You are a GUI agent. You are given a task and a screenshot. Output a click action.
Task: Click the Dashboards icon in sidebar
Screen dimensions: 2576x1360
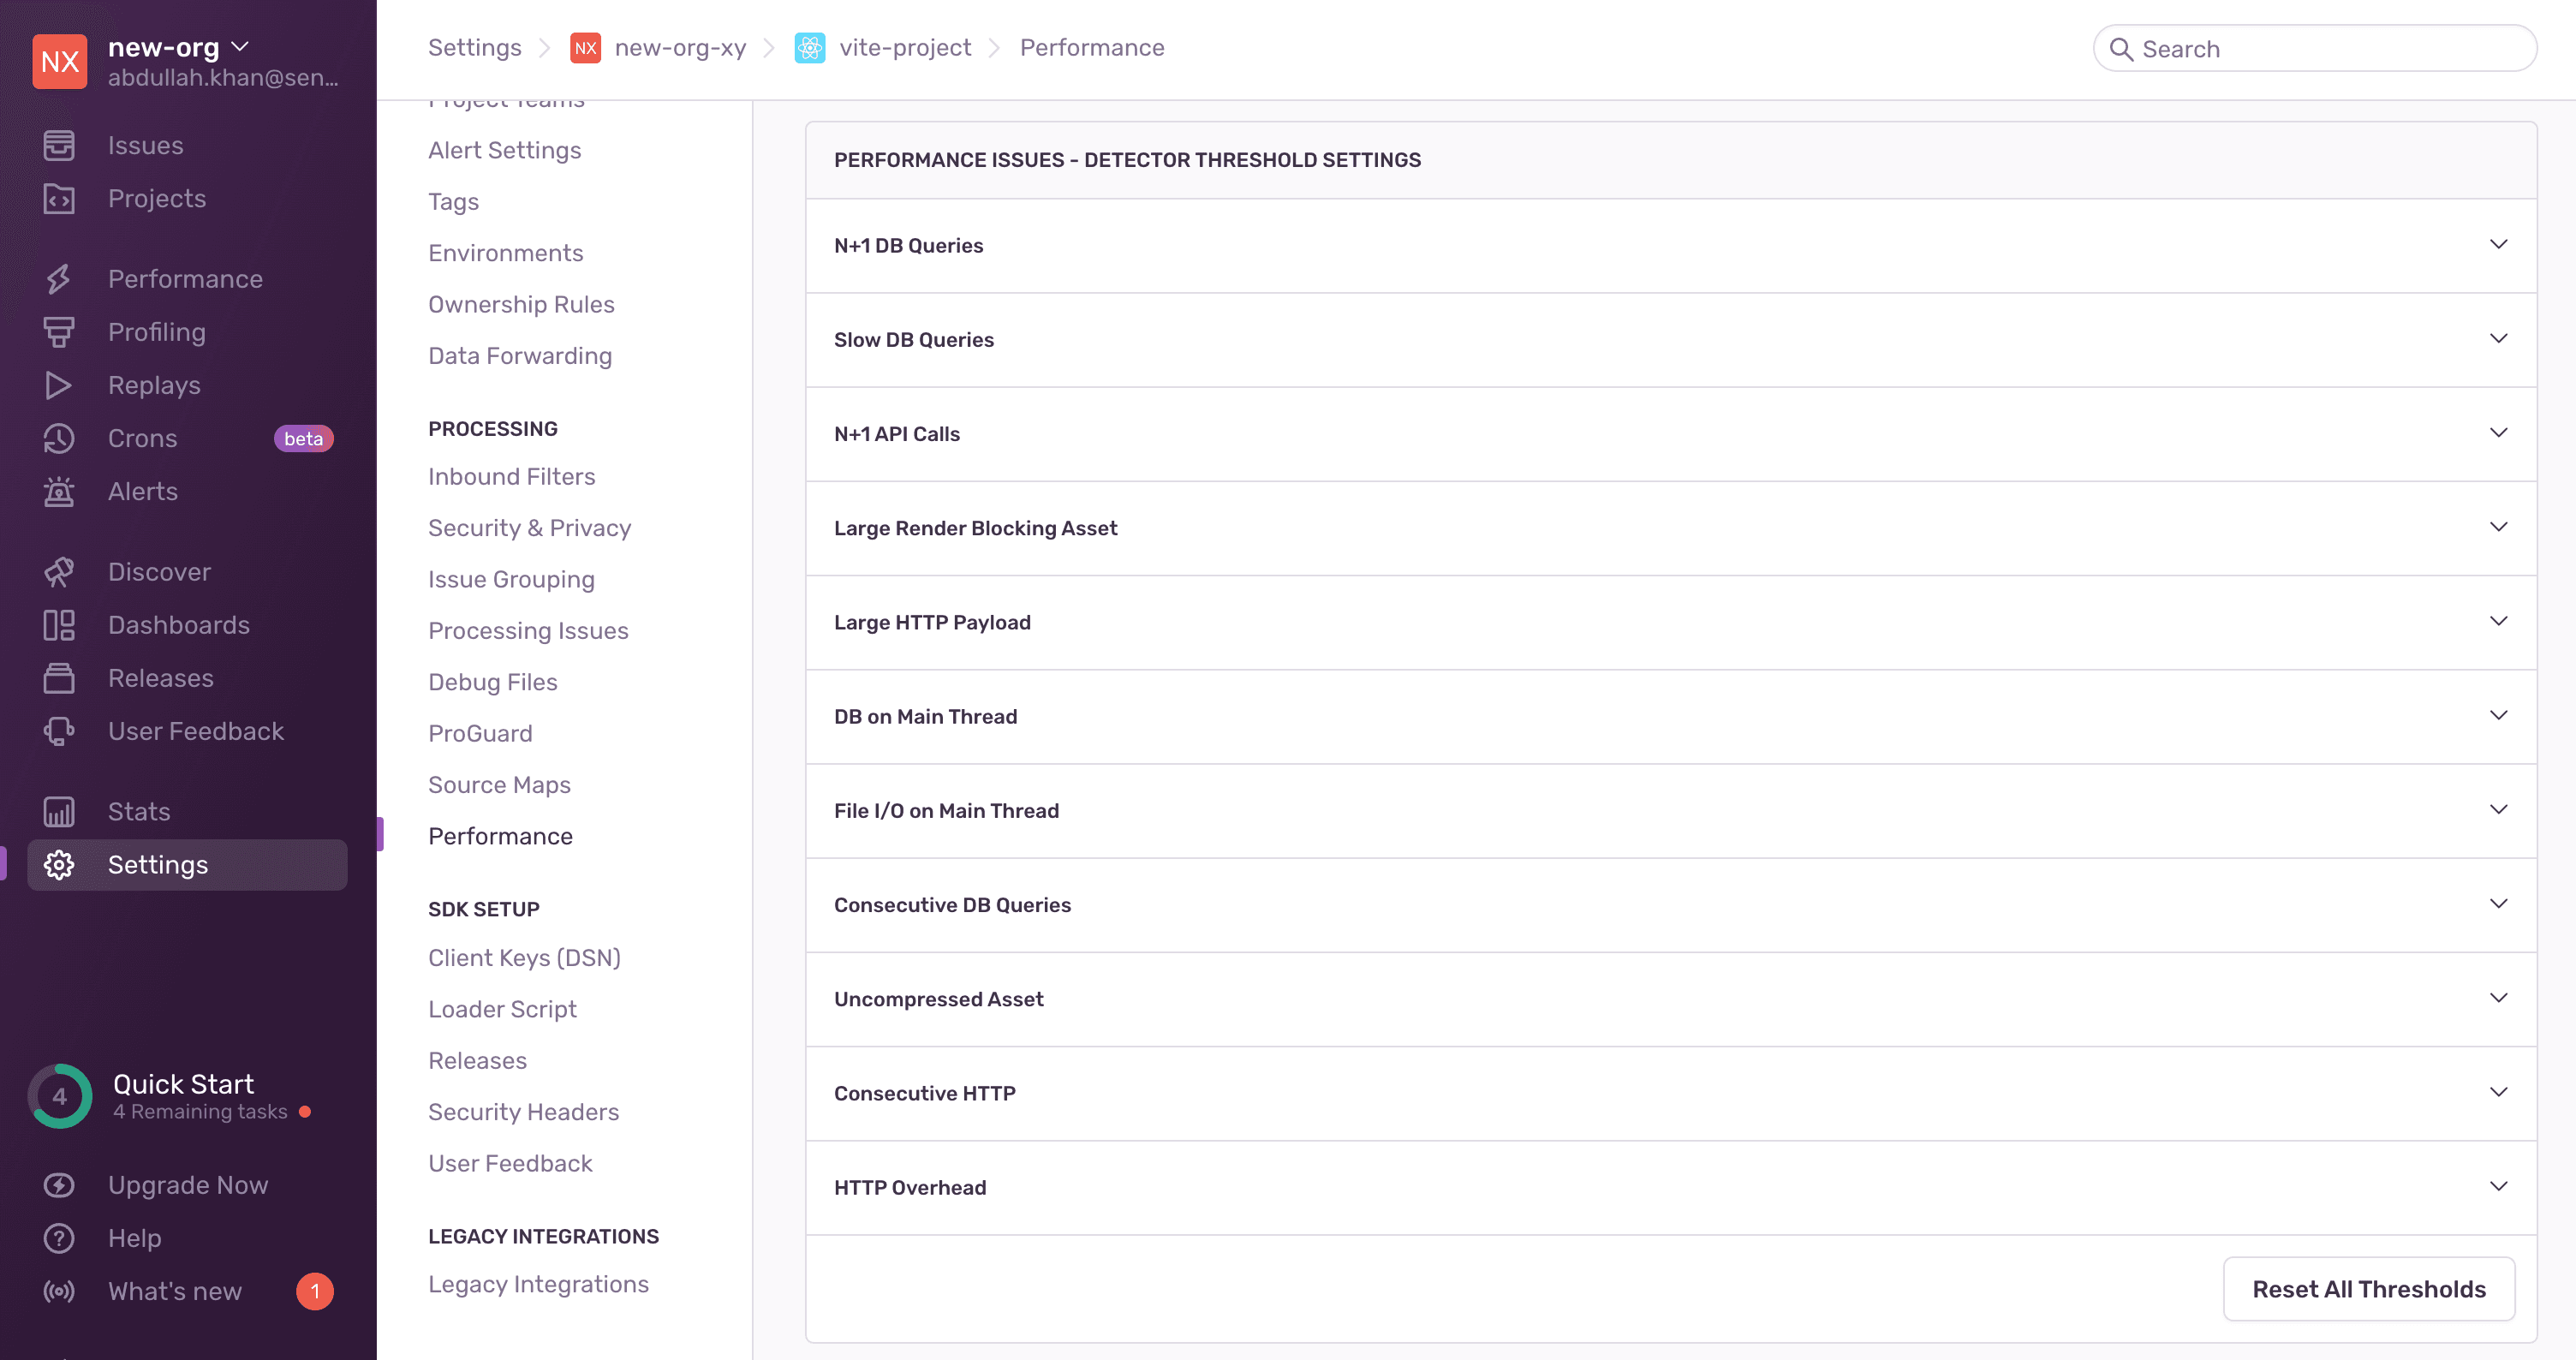coord(60,624)
